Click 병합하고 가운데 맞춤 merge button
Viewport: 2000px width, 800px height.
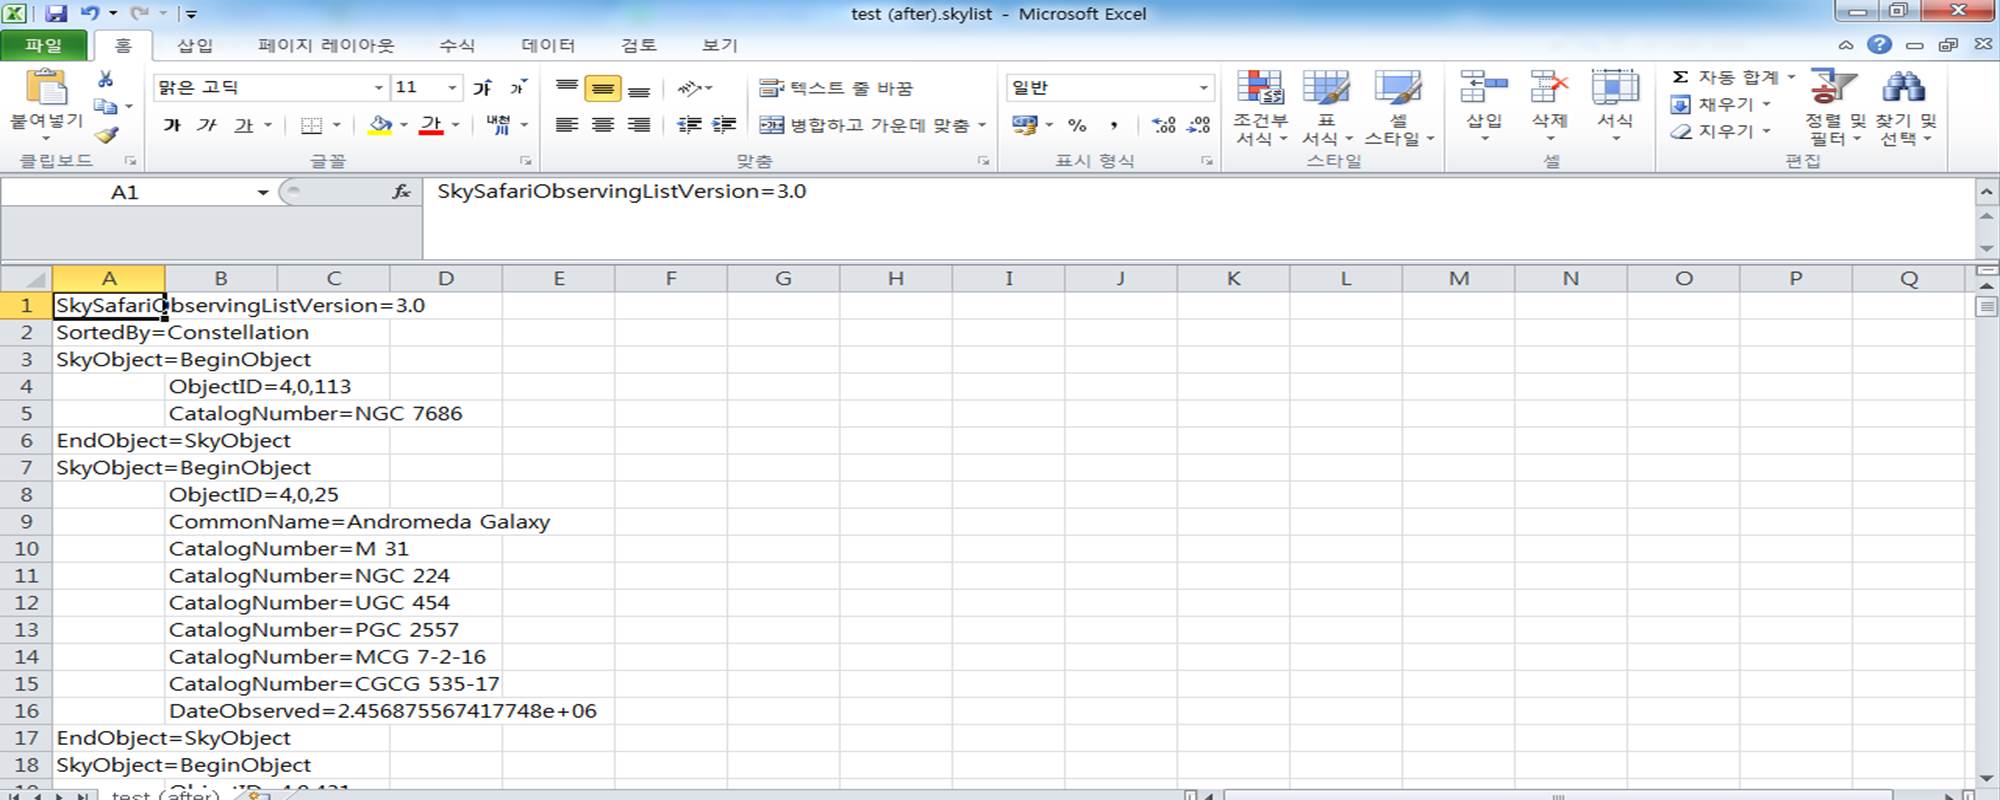[x=866, y=125]
